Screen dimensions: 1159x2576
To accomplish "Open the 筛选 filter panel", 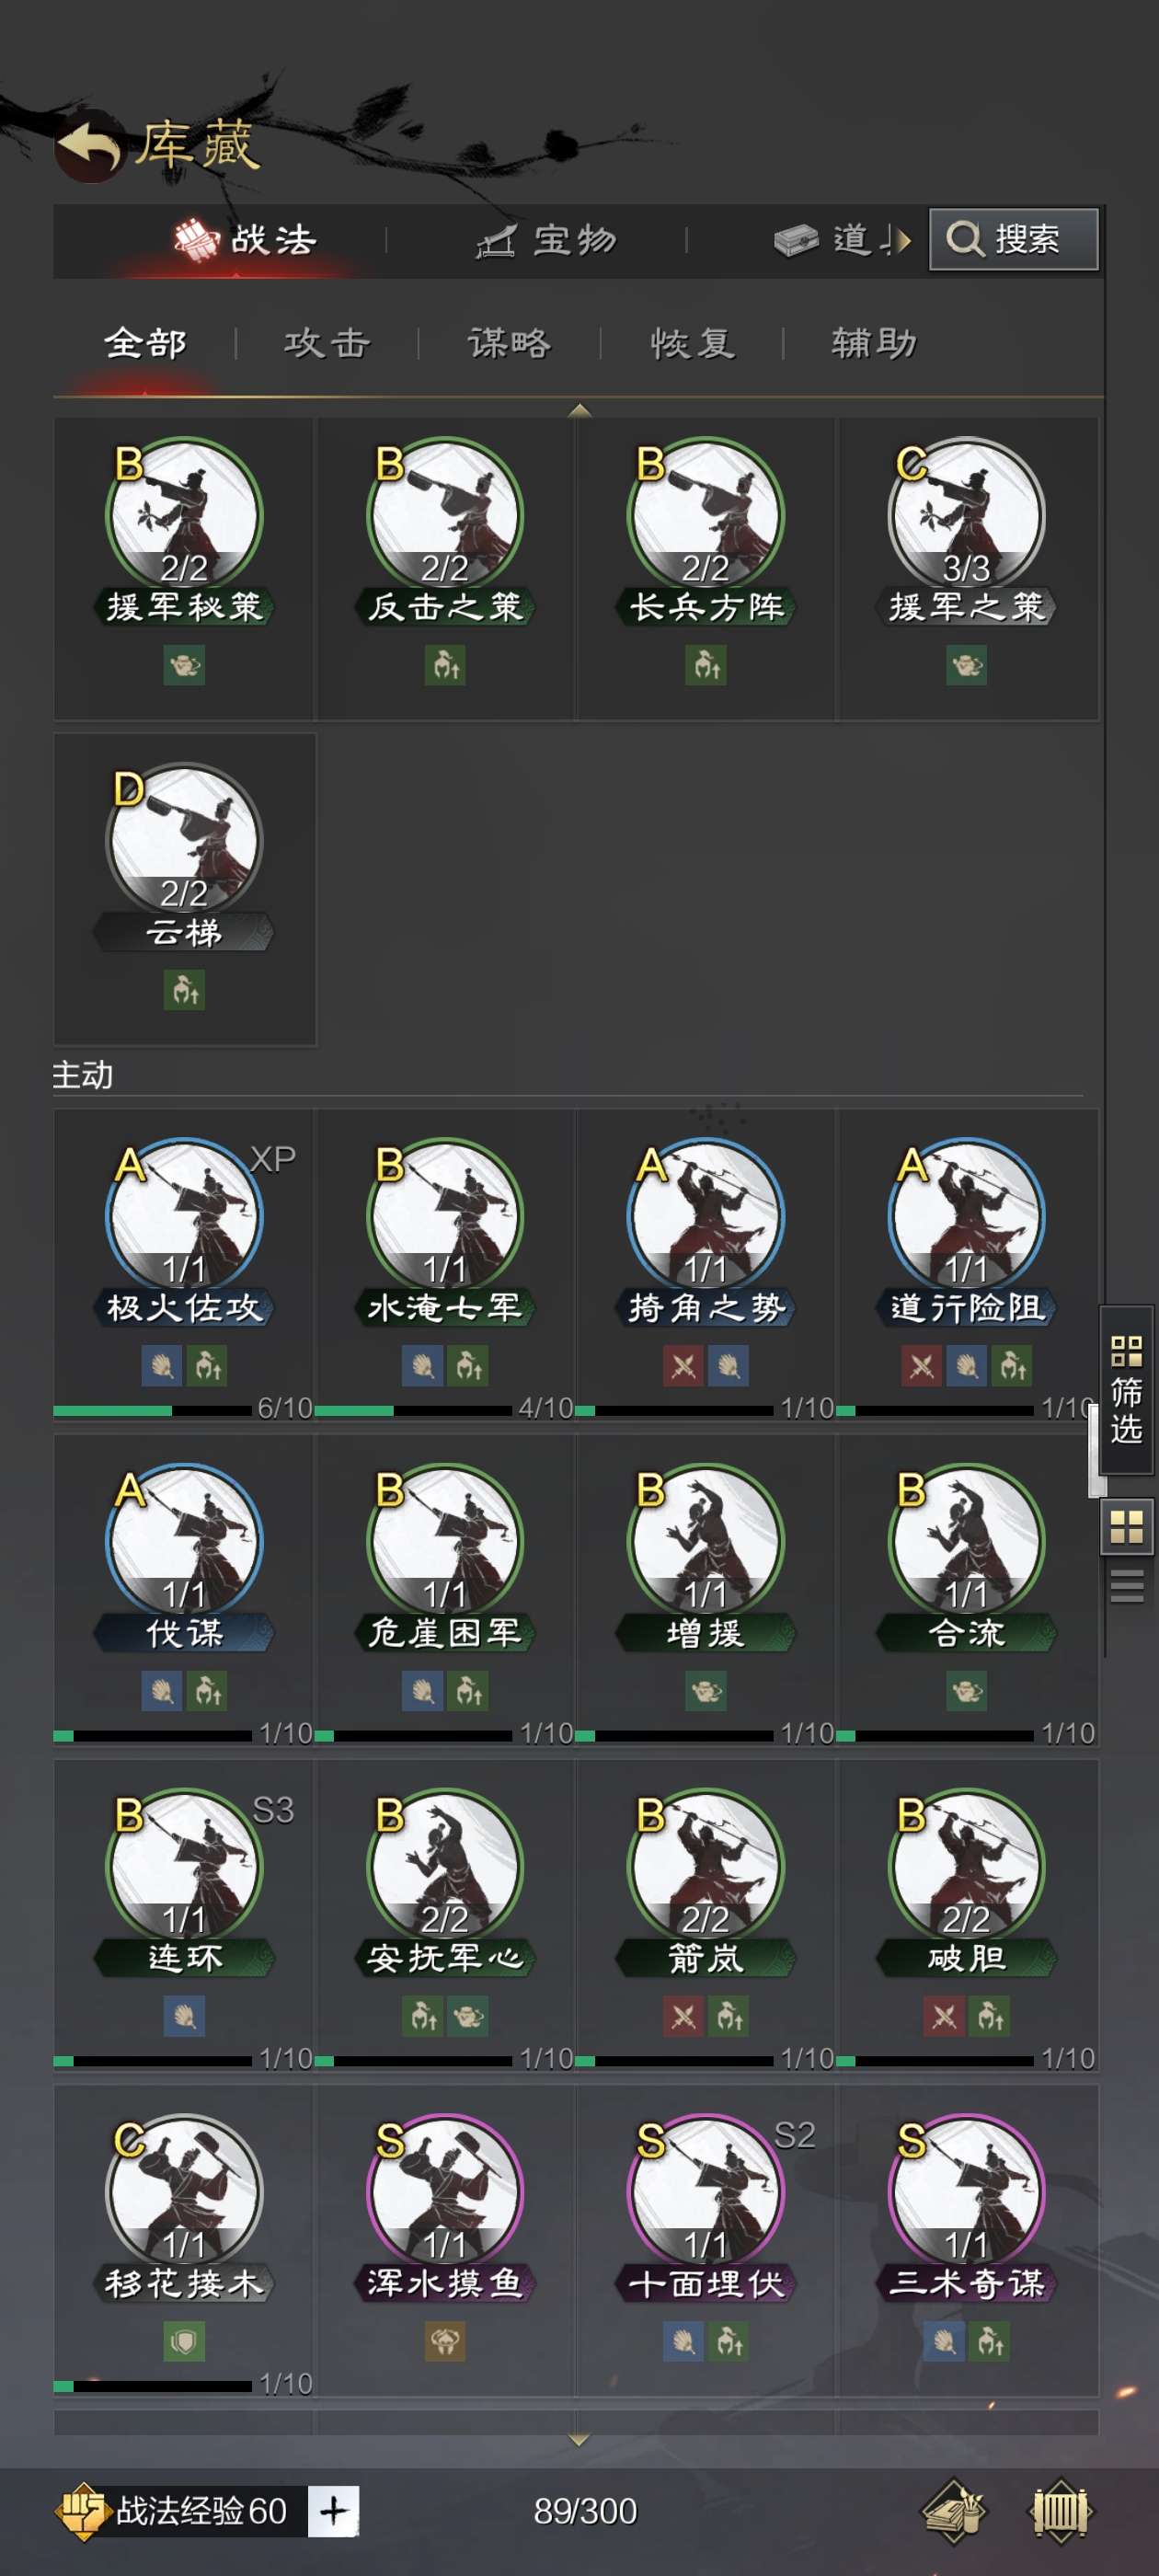I will [x=1127, y=1390].
